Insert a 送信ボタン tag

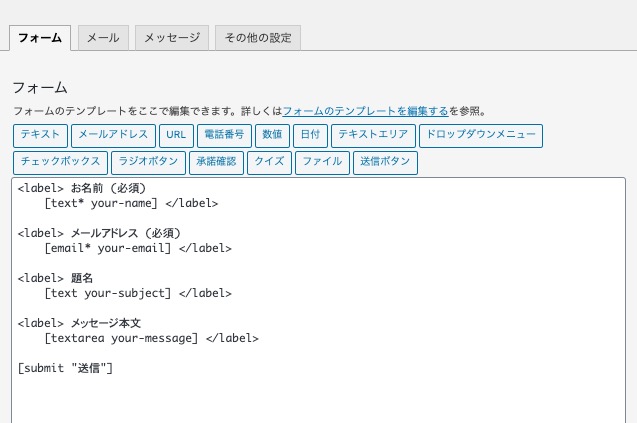pyautogui.click(x=385, y=163)
